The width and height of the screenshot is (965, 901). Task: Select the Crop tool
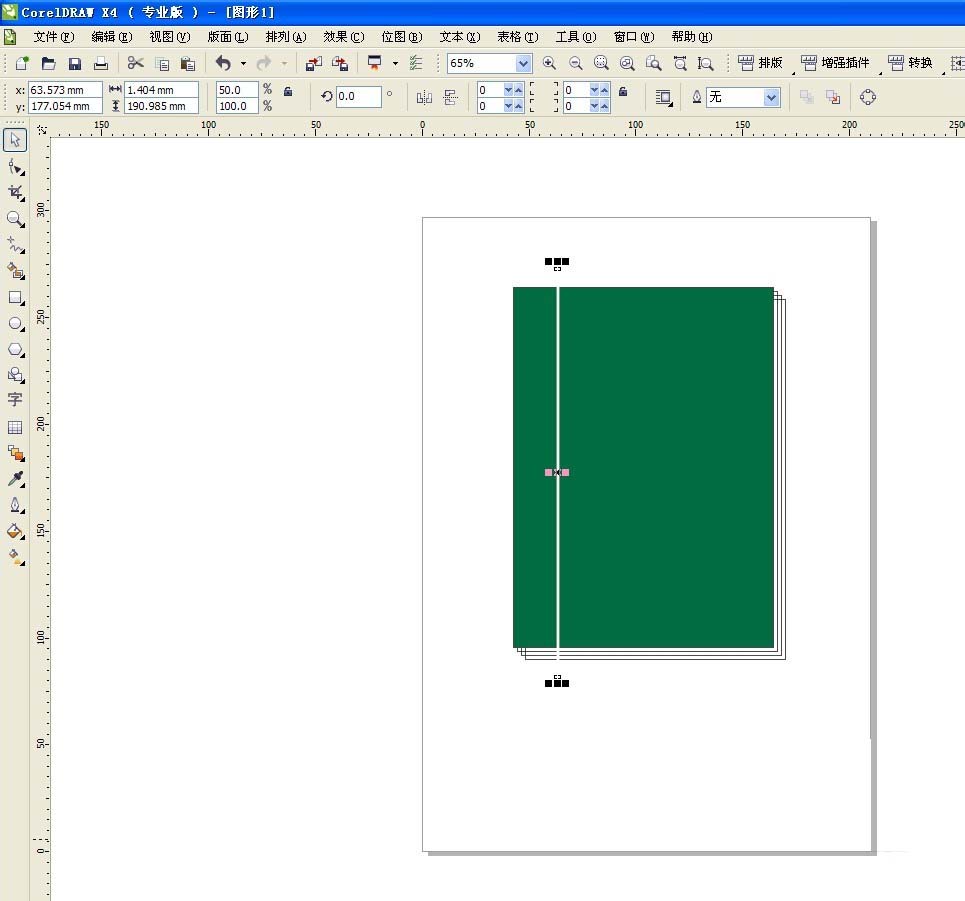click(15, 193)
